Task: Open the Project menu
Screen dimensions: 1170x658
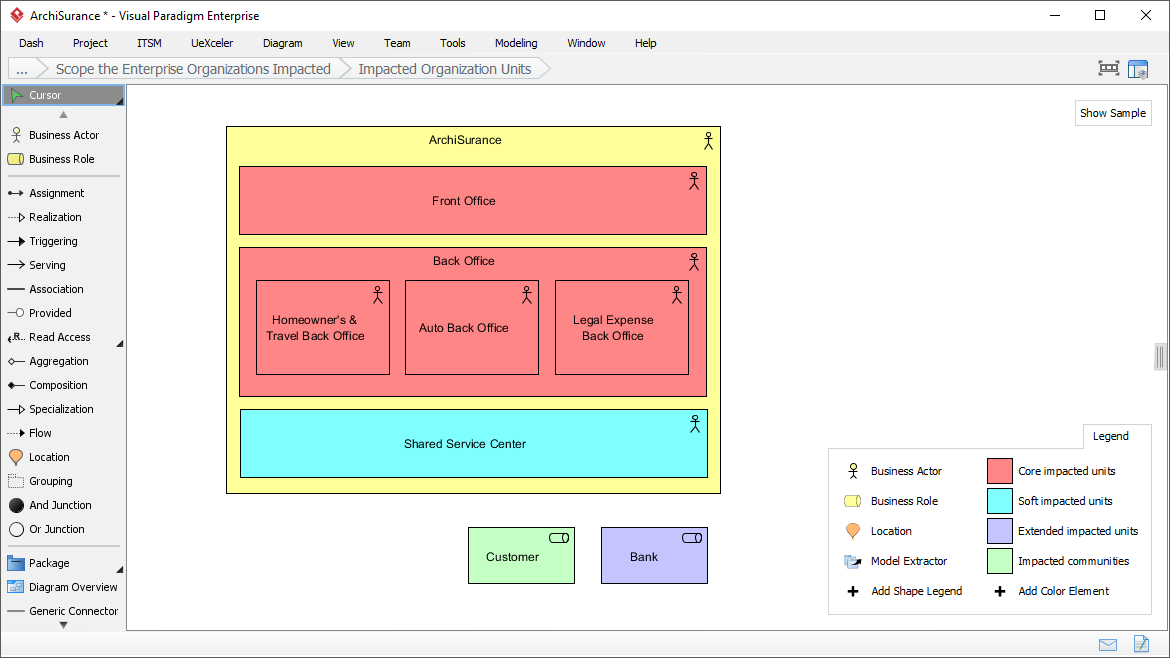Action: coord(90,43)
